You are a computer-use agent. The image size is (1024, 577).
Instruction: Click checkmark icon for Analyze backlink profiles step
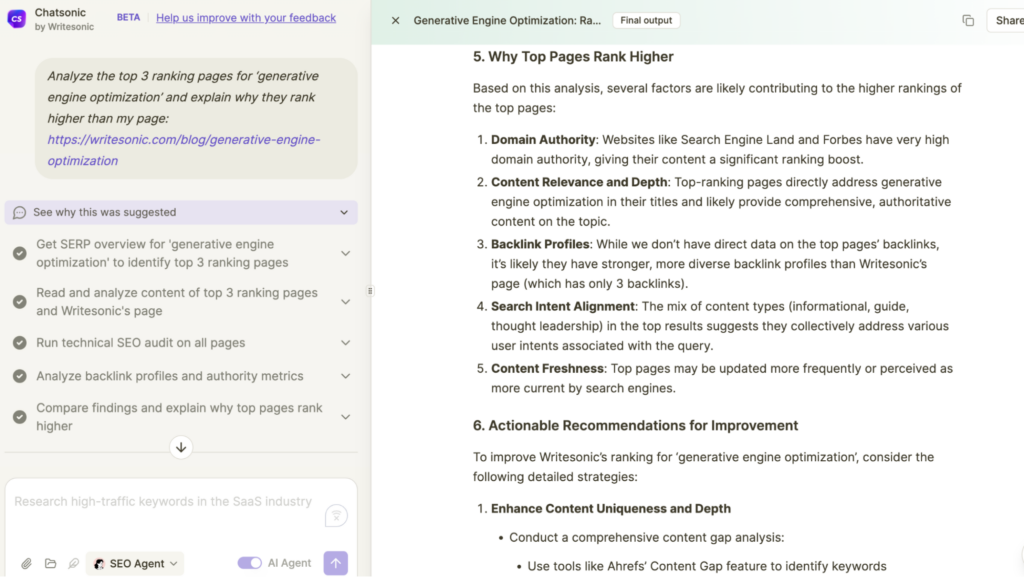20,376
